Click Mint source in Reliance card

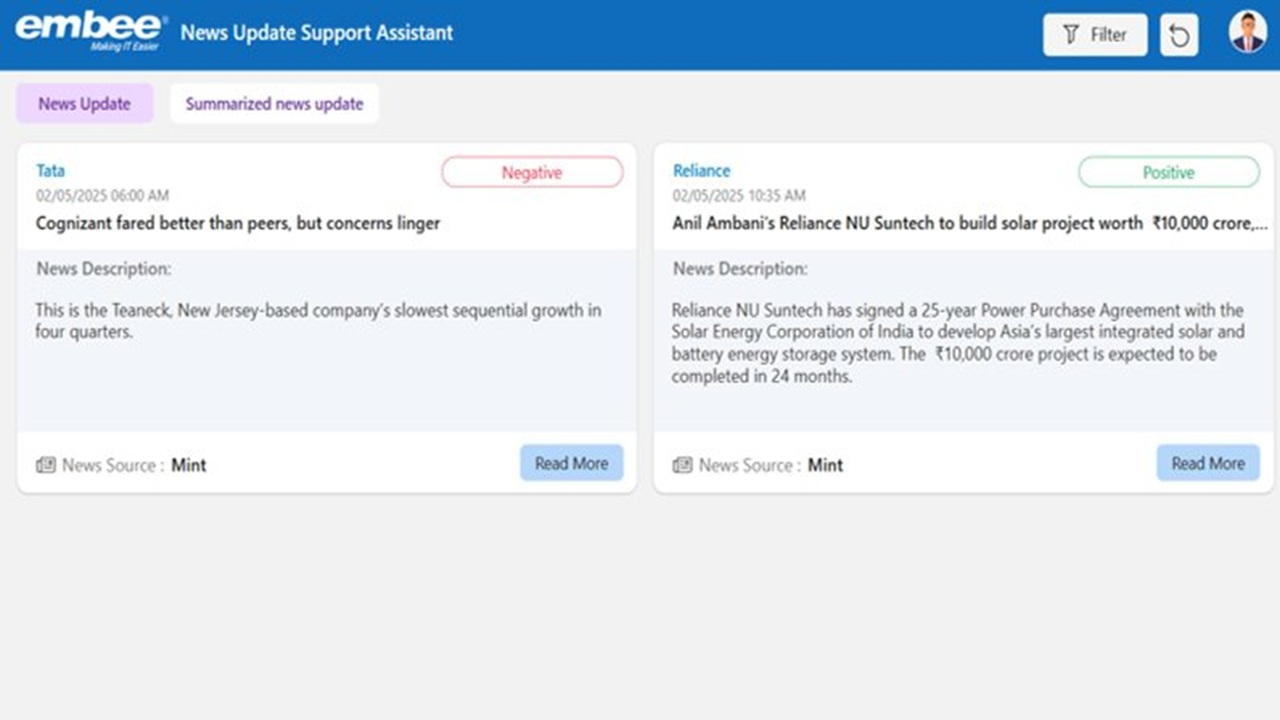point(826,465)
